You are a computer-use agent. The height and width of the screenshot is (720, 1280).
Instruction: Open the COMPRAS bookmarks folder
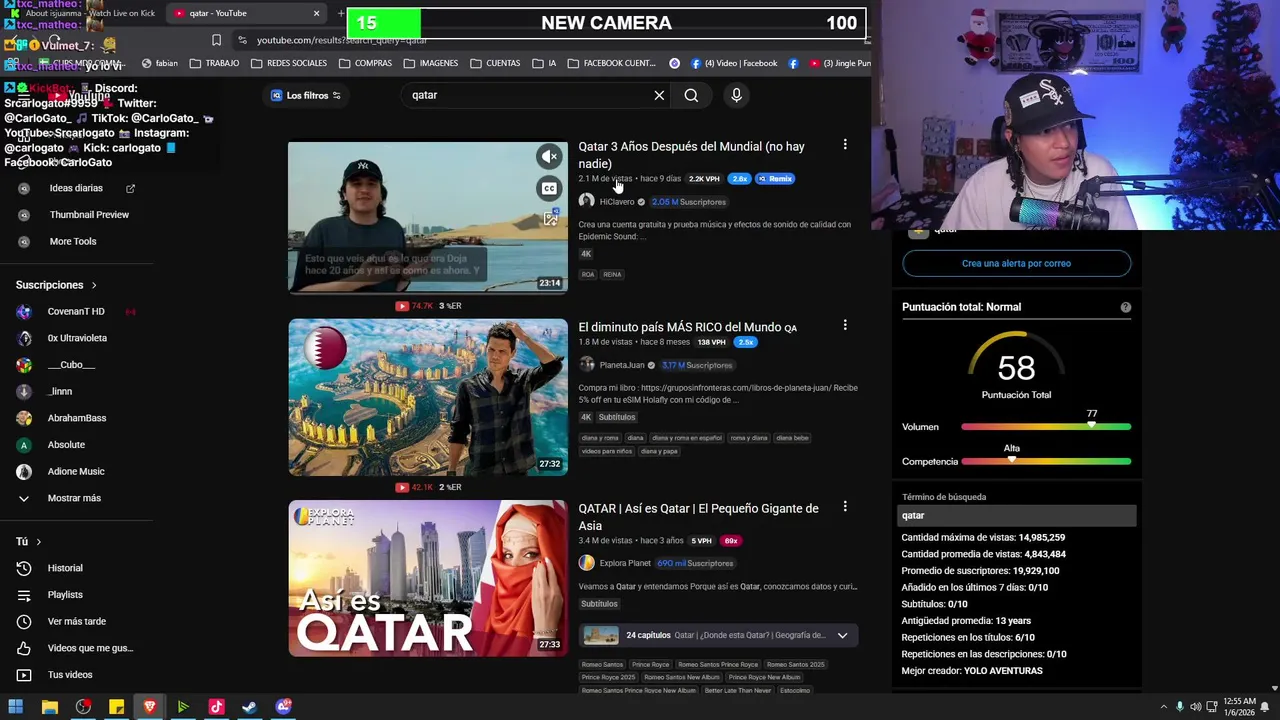pos(365,63)
